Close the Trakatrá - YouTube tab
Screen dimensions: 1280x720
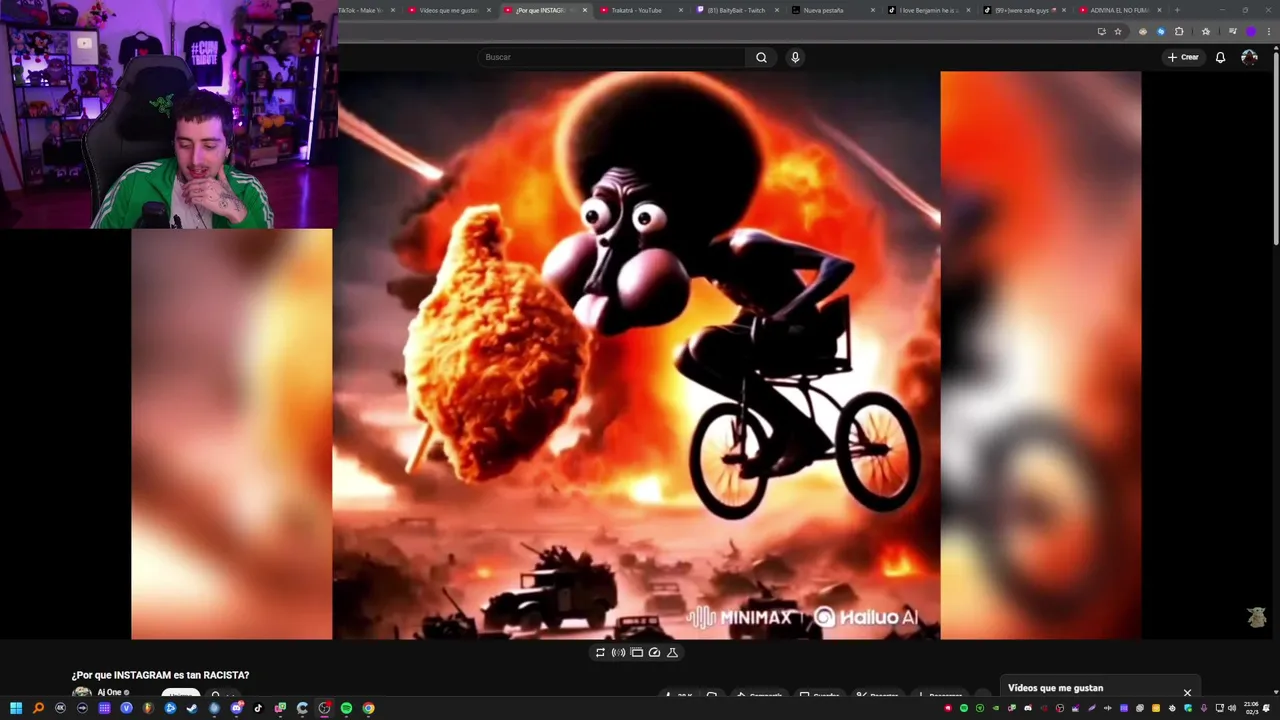682,10
